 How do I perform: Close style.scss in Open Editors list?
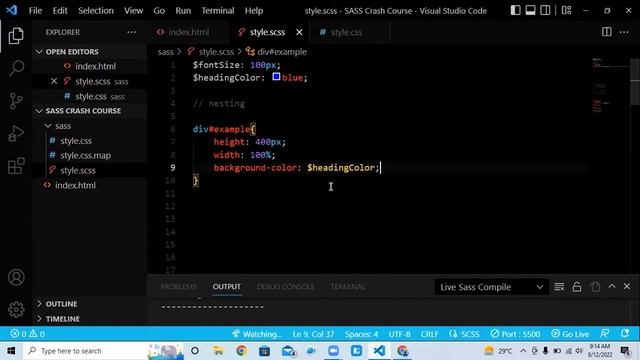[x=54, y=81]
